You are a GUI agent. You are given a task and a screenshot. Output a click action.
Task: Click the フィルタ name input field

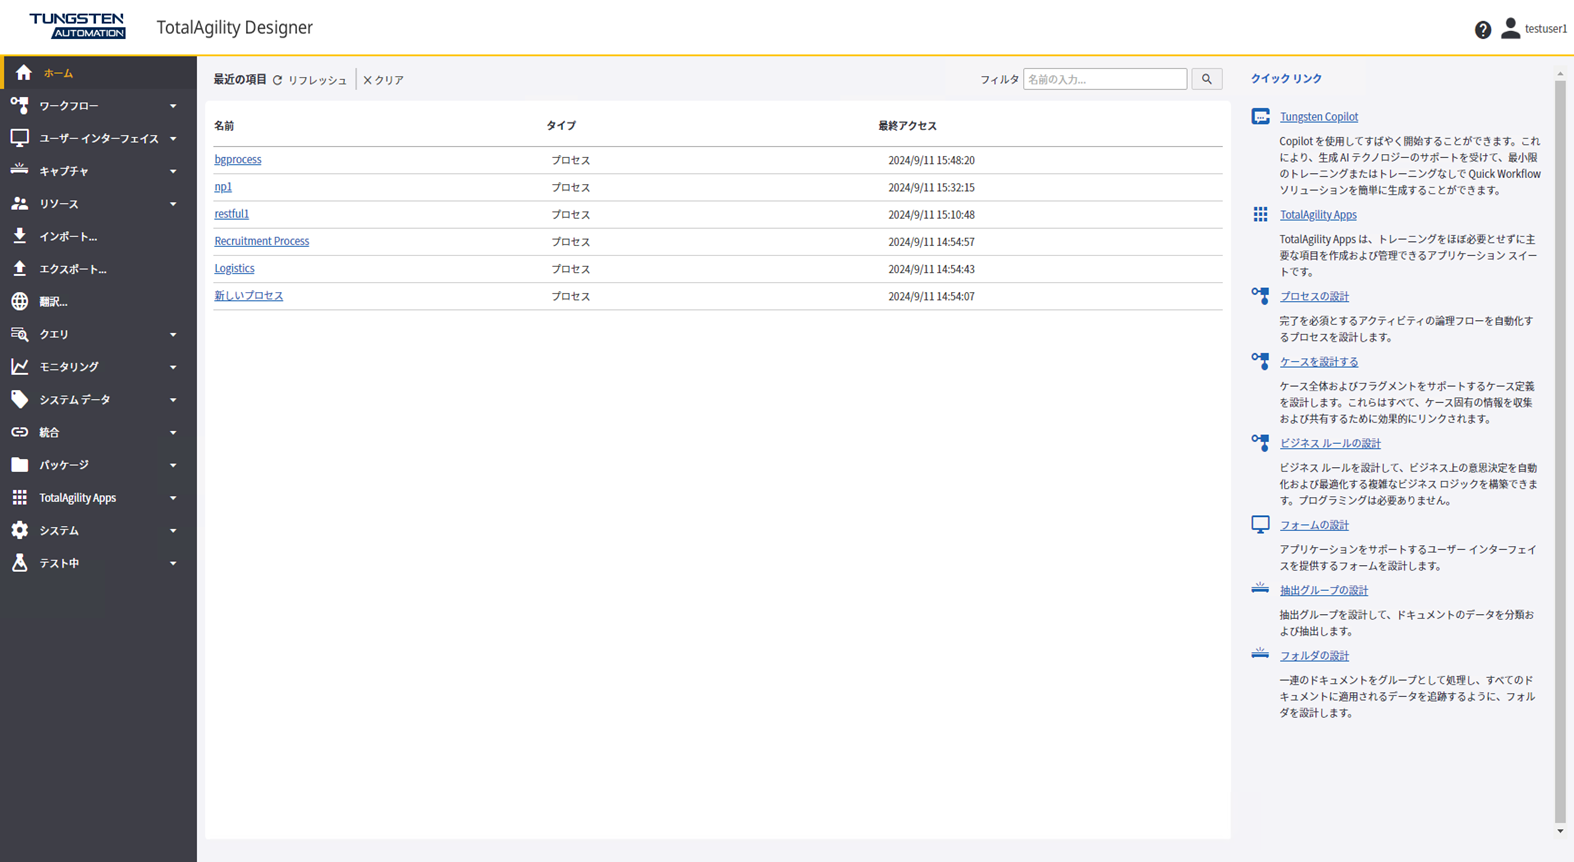point(1104,79)
